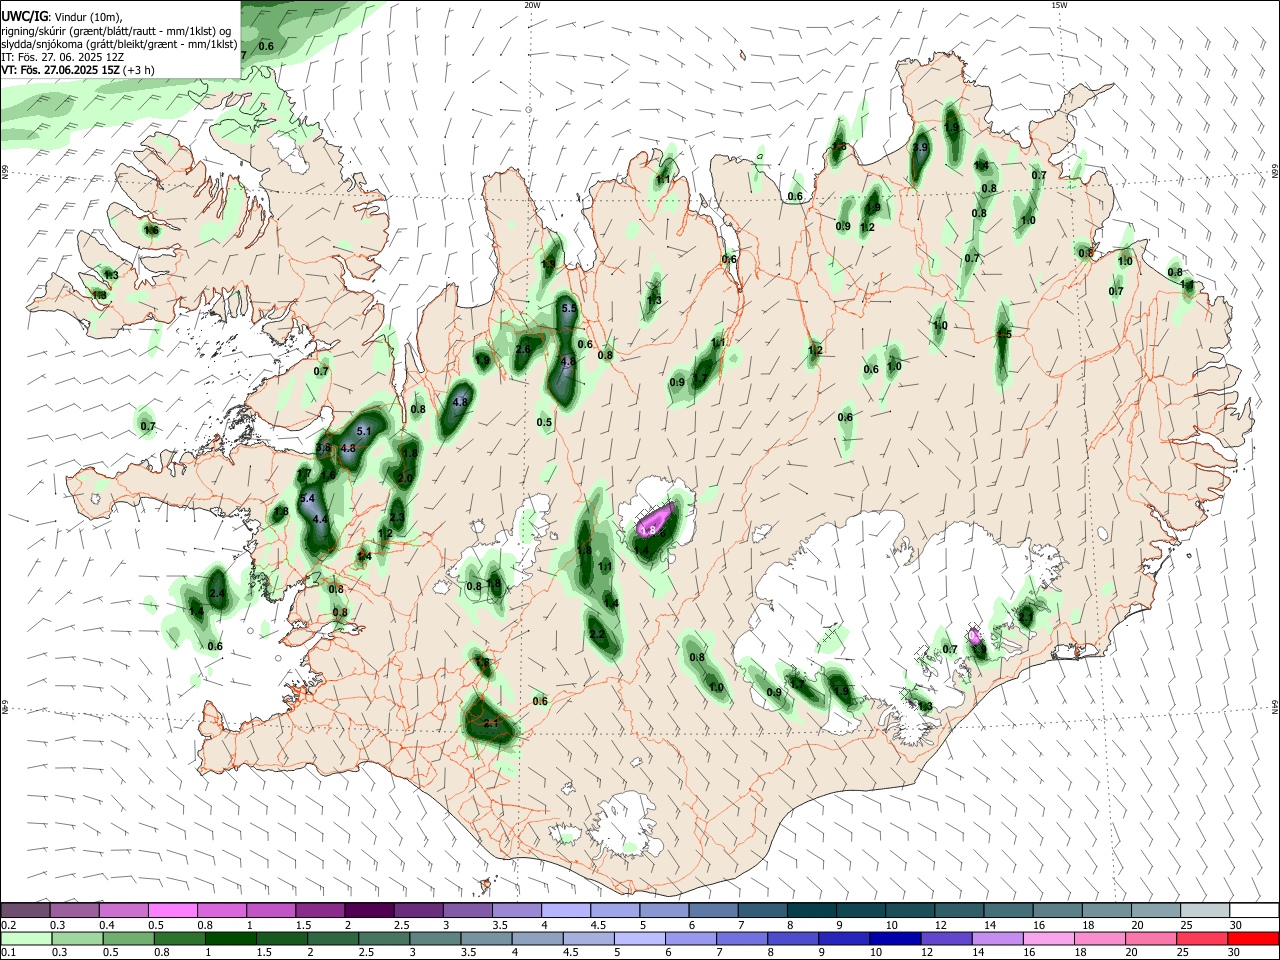Click the 2.0 precipitation value on the map
This screenshot has width=1280, height=960.
[405, 479]
